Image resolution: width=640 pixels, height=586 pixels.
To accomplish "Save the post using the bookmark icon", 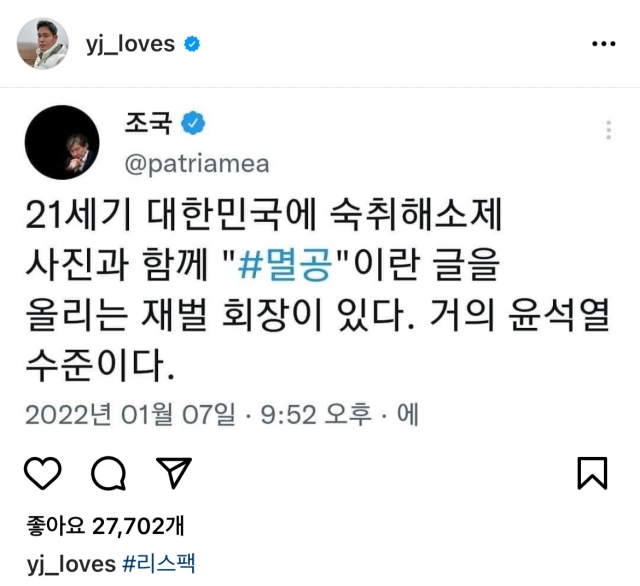I will point(592,473).
